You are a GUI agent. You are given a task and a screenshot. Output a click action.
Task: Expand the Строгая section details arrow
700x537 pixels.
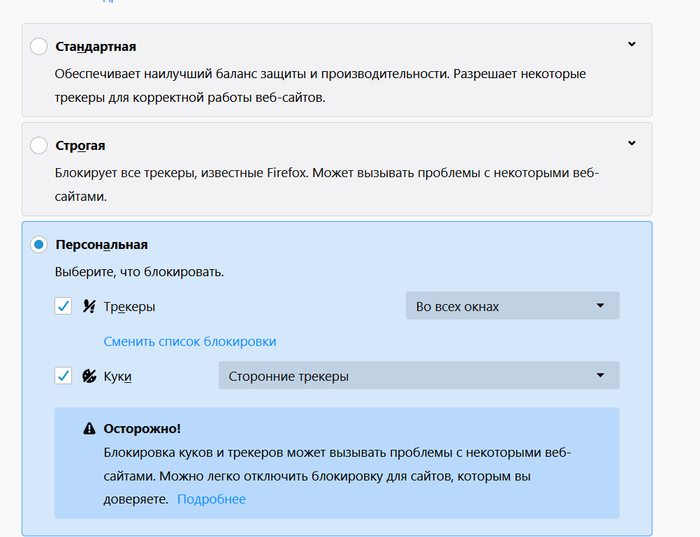click(631, 143)
